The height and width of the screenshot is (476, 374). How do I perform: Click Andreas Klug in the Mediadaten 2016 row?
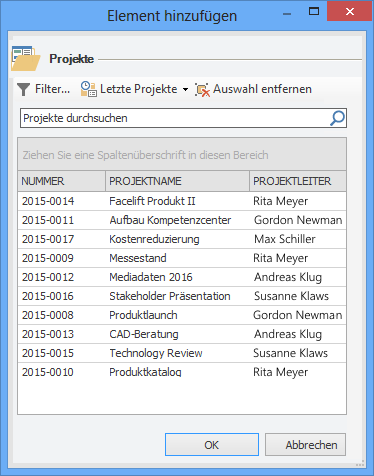pos(288,277)
